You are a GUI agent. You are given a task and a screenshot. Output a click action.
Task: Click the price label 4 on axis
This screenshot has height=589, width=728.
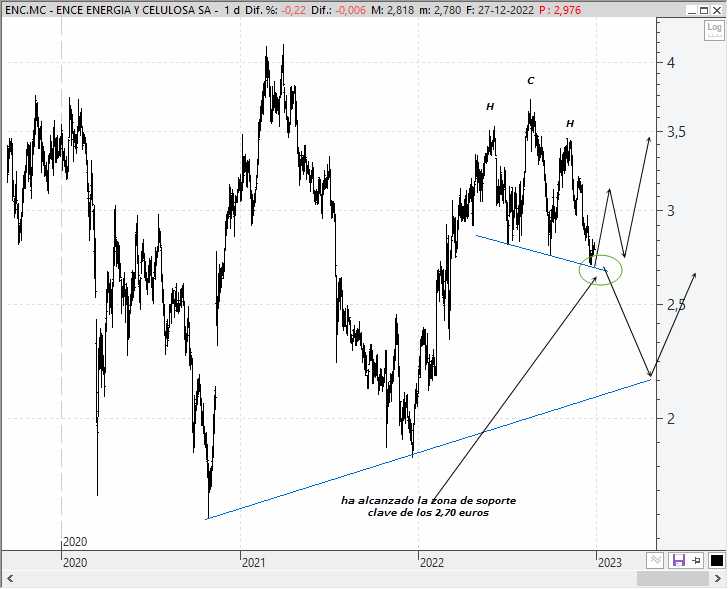coord(671,62)
